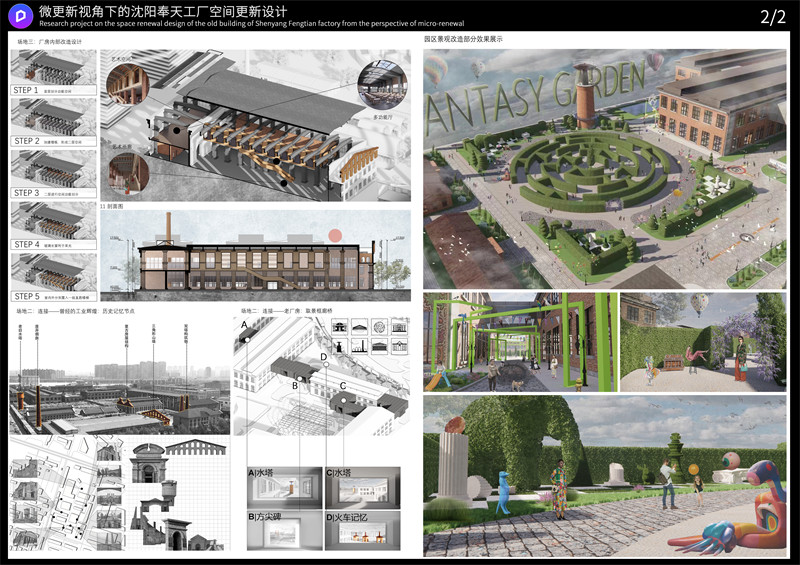This screenshot has height=565, width=800.
Task: Click the pink sun circle in section drawing
Action: click(336, 235)
